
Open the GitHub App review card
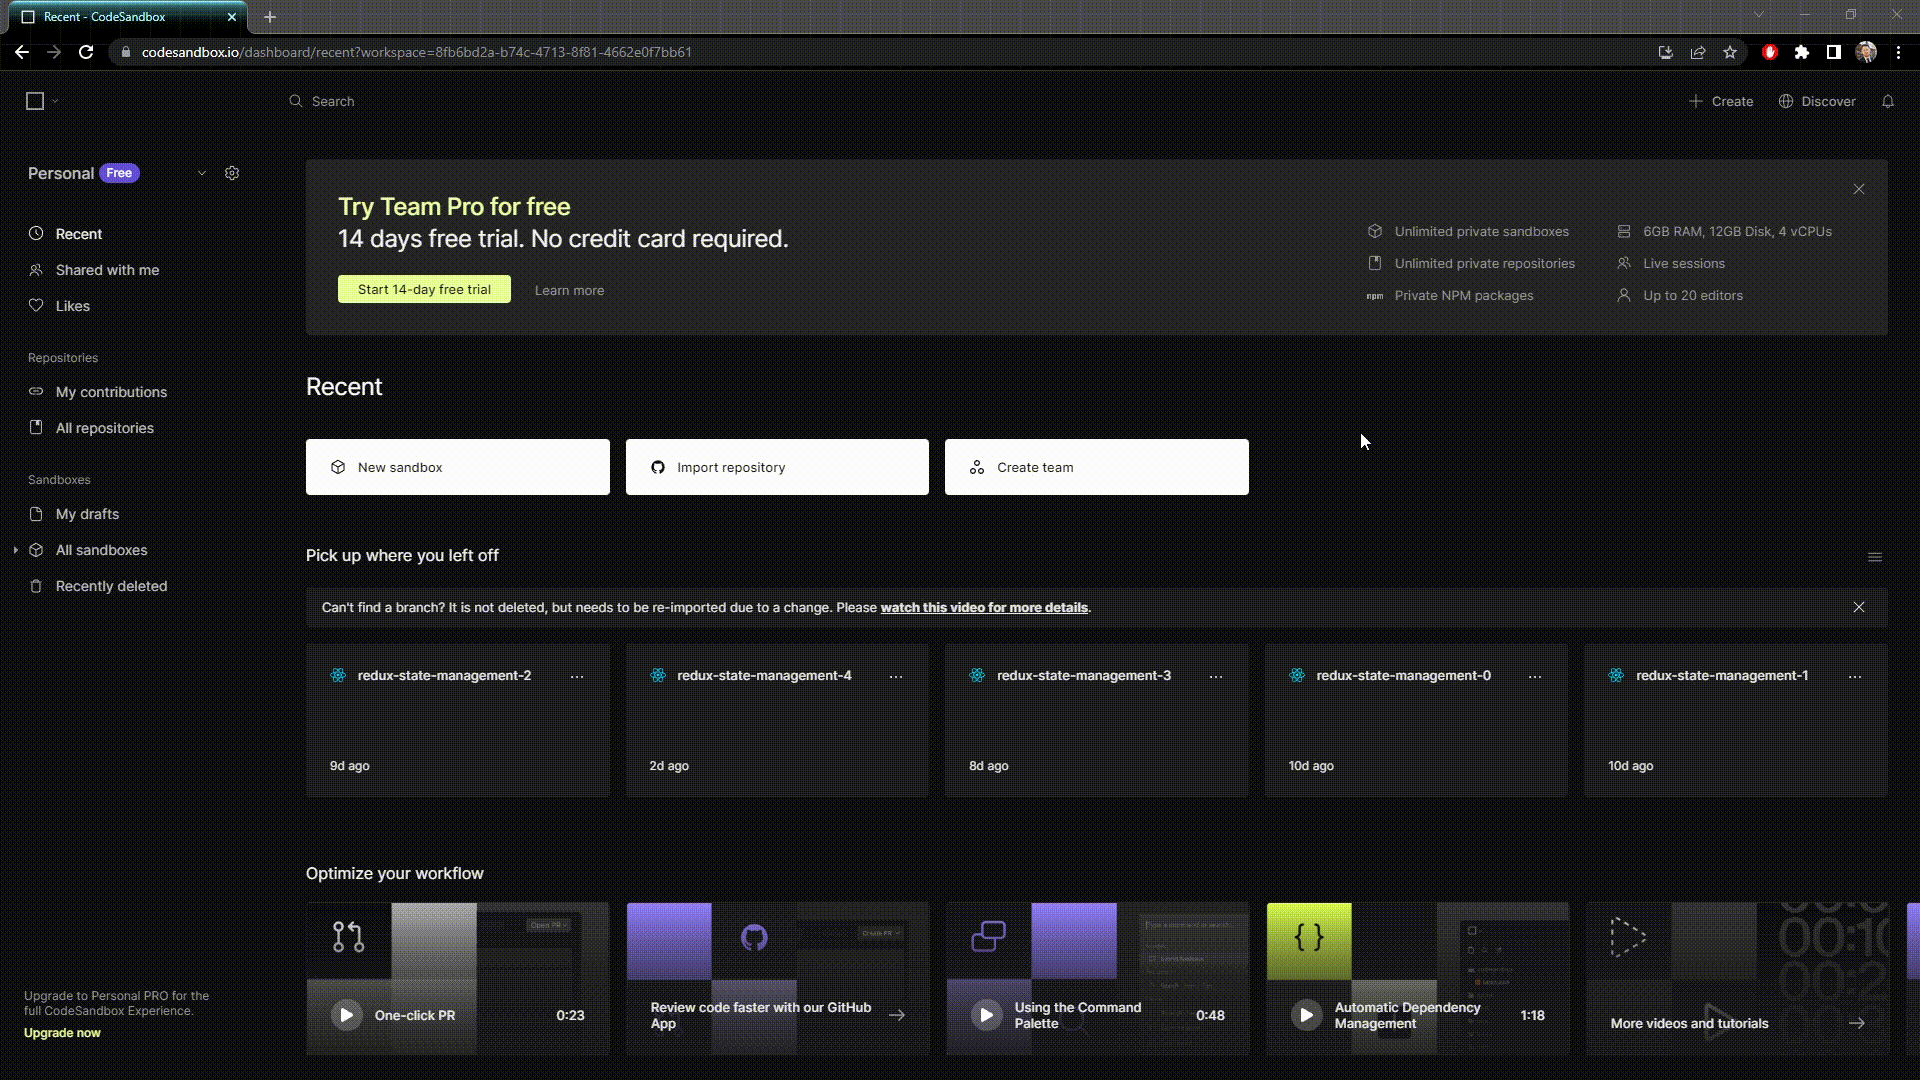click(777, 979)
